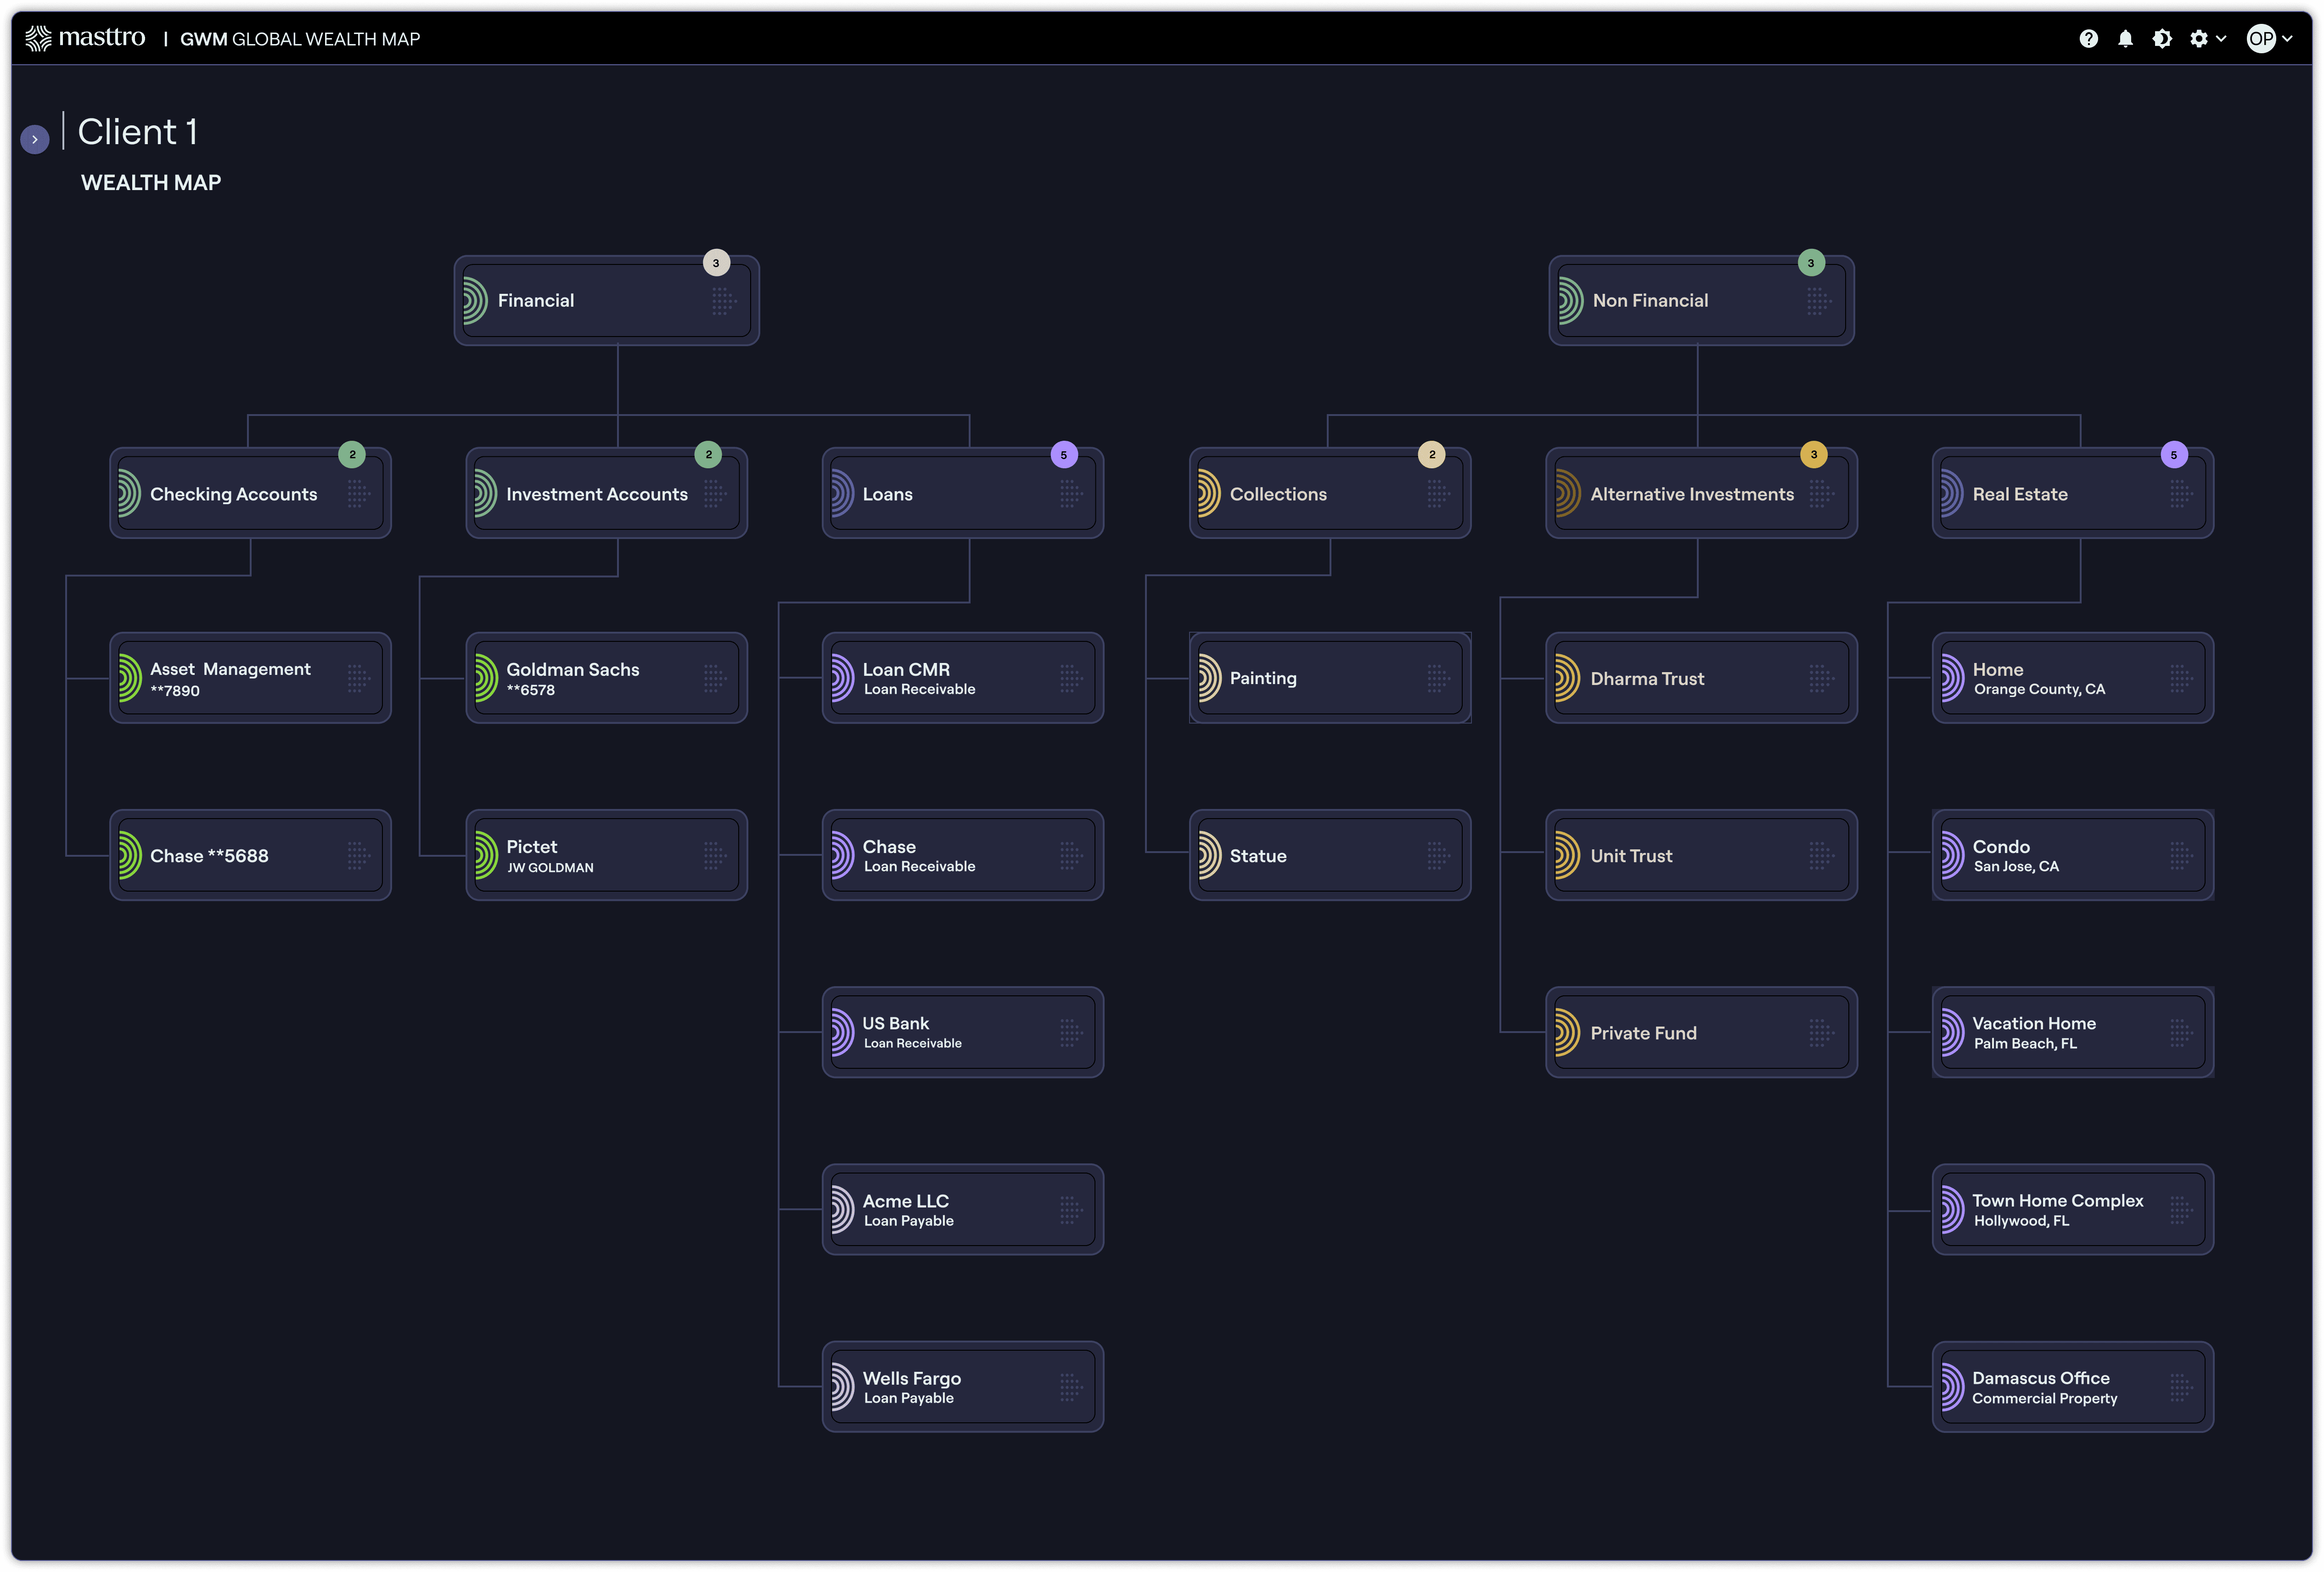2324x1572 pixels.
Task: Select the Financial node
Action: point(606,300)
